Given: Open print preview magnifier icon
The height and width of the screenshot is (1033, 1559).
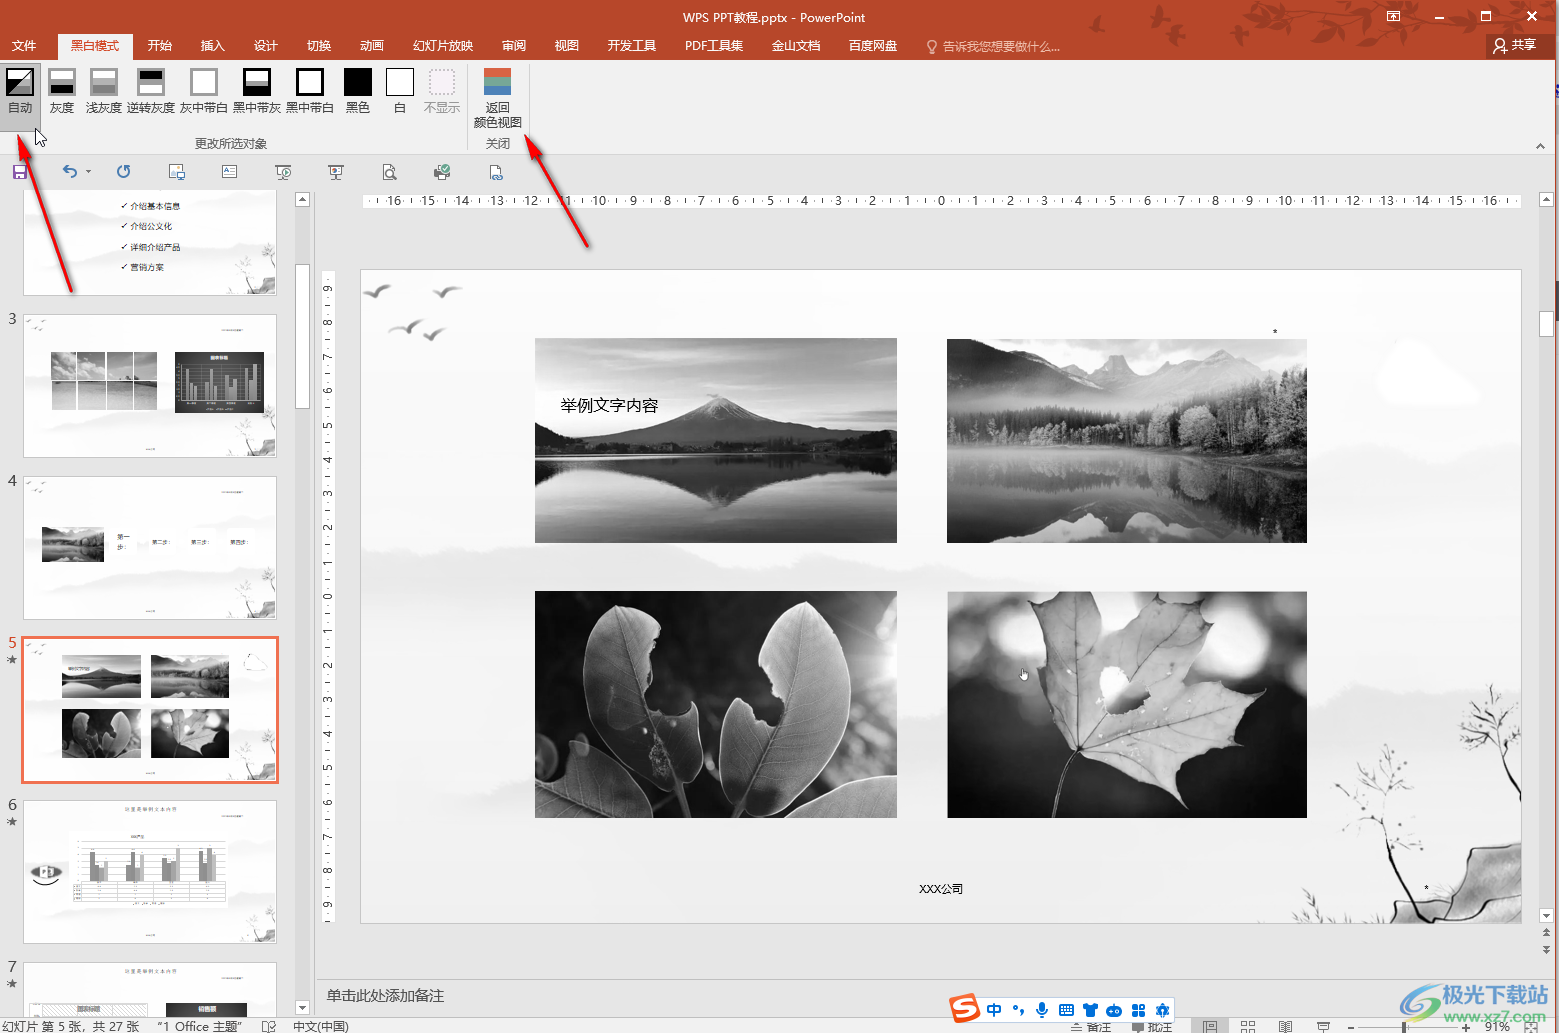Looking at the screenshot, I should pos(389,172).
